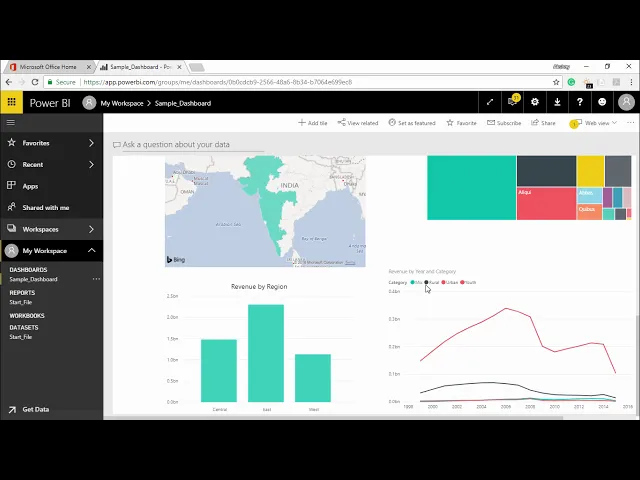This screenshot has width=640, height=480.
Task: Click the WORKBOOKS heading in sidebar
Action: pyautogui.click(x=27, y=316)
